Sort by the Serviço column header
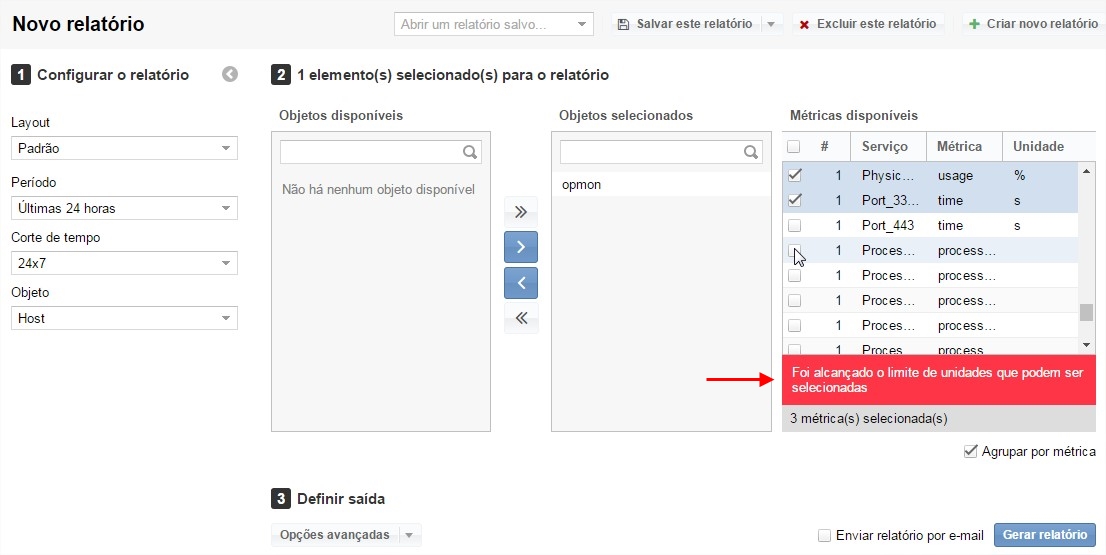The image size is (1106, 555). click(x=888, y=146)
